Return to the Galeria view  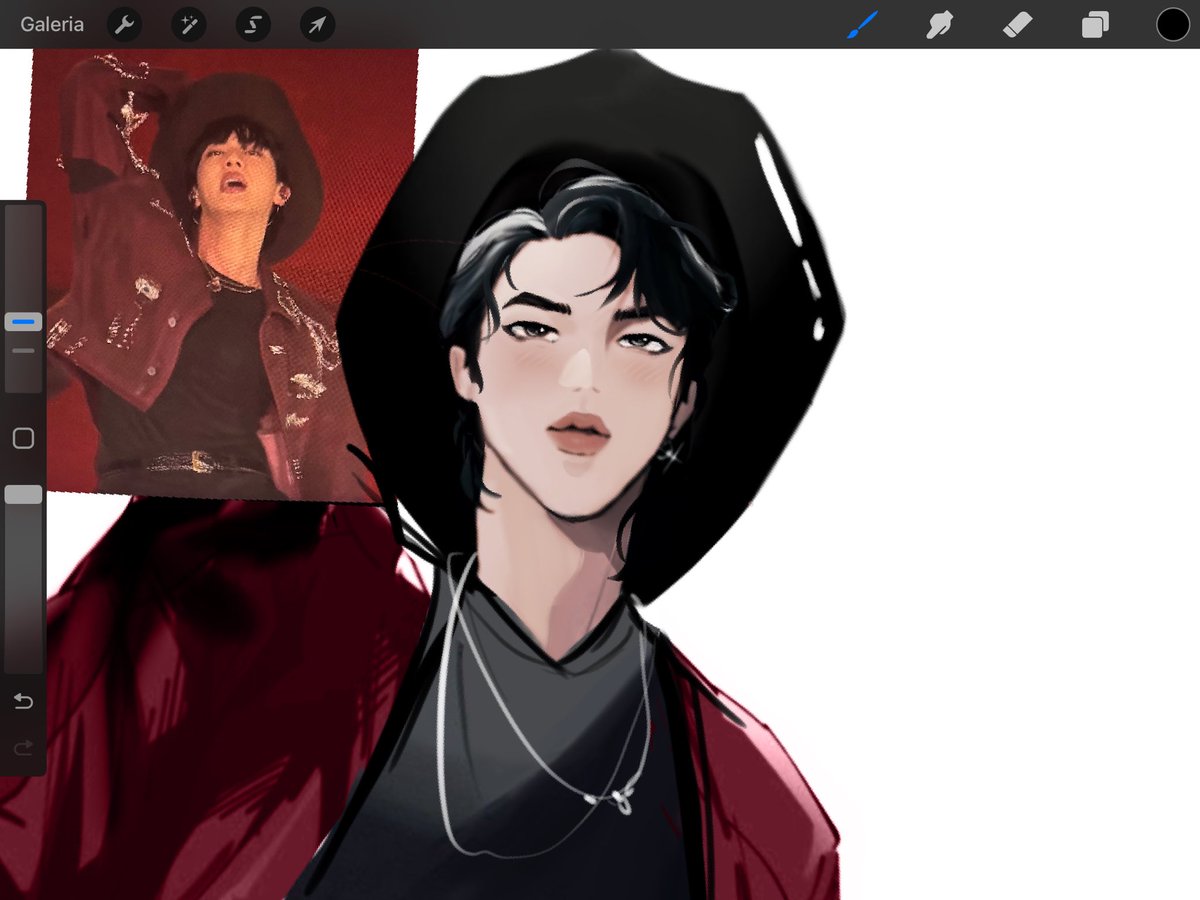coord(52,24)
